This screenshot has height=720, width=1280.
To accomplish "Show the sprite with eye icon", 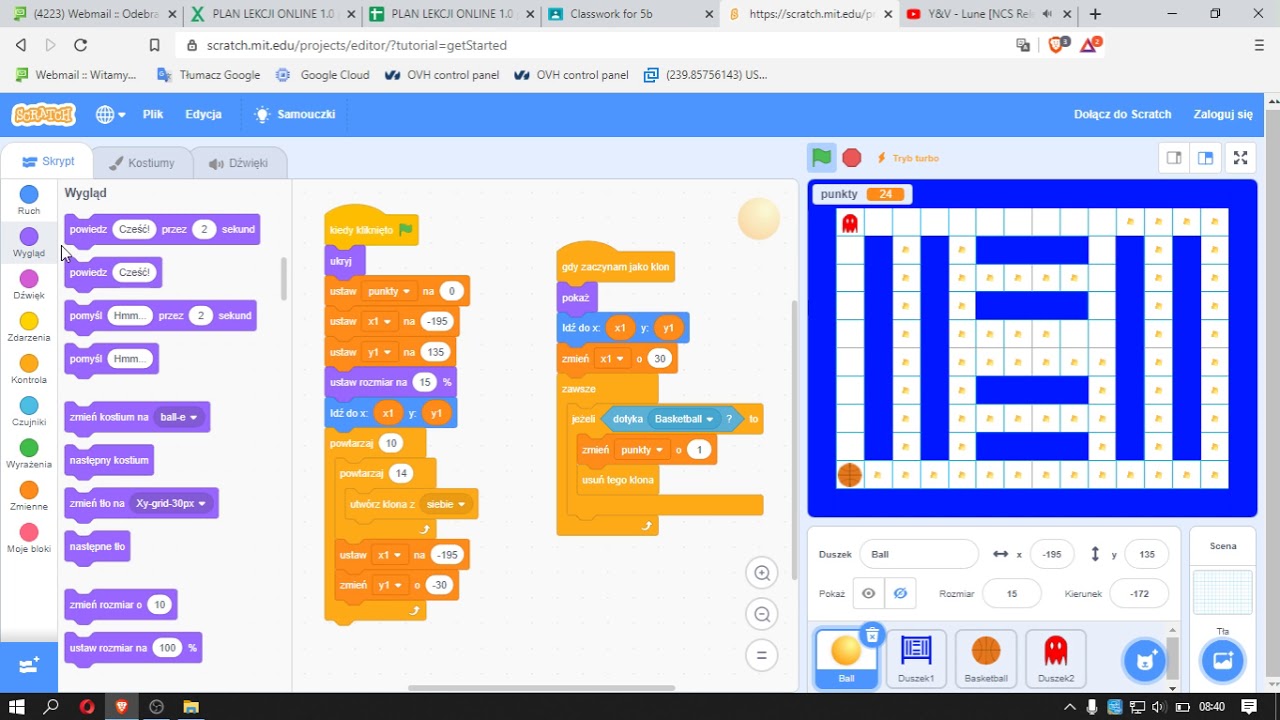I will 868,593.
